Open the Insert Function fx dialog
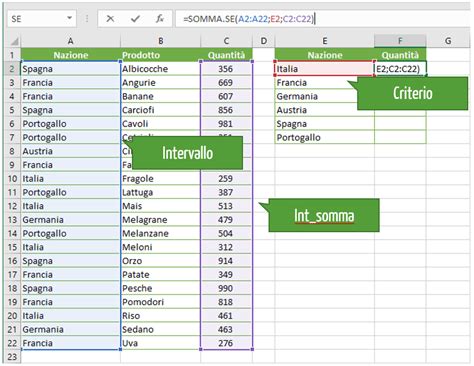Screen dimensions: 474x366 pyautogui.click(x=160, y=19)
